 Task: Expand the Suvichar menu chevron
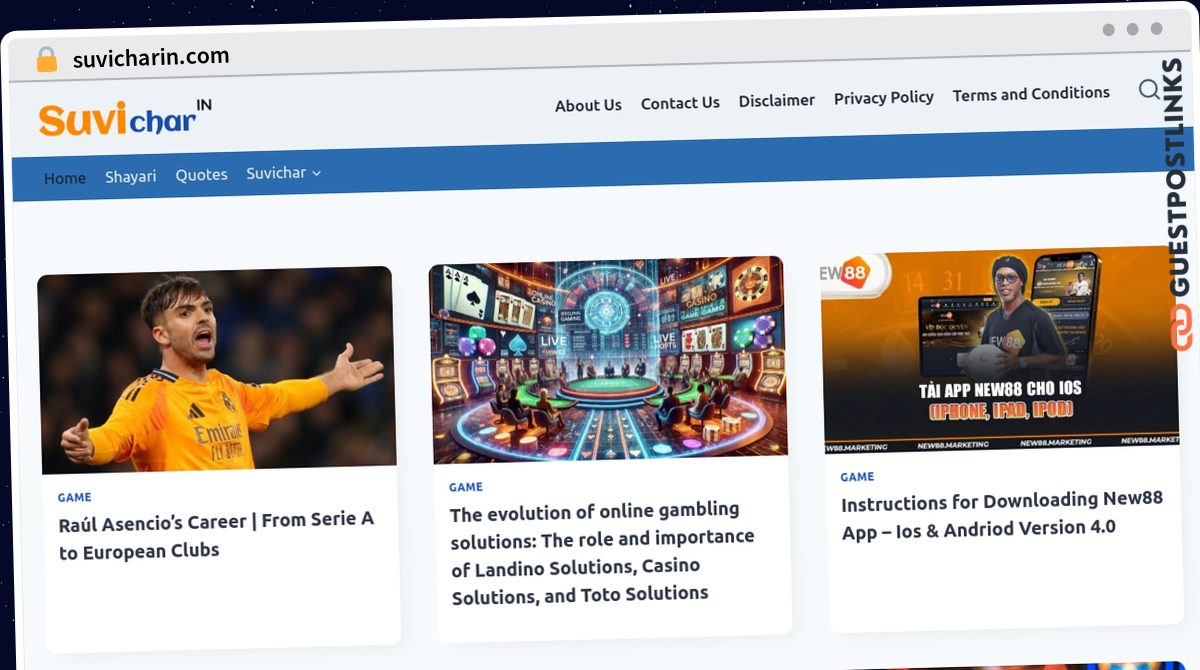(x=317, y=173)
